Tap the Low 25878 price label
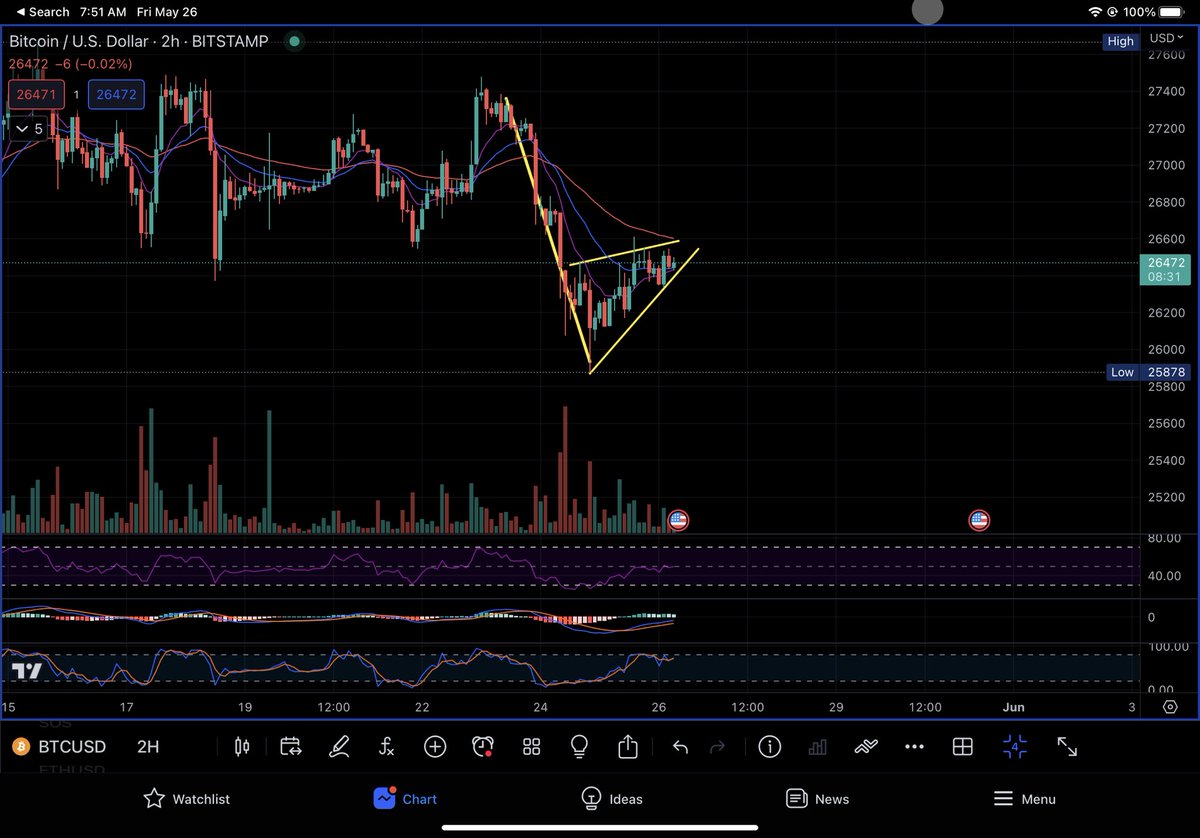Image resolution: width=1200 pixels, height=838 pixels. pyautogui.click(x=1148, y=372)
